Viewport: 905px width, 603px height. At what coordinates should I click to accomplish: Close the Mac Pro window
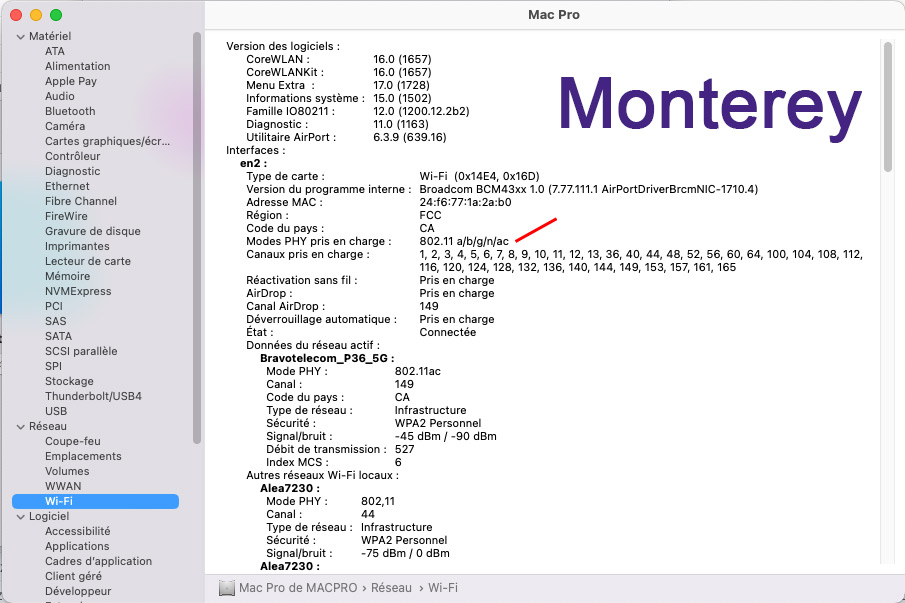tap(16, 15)
